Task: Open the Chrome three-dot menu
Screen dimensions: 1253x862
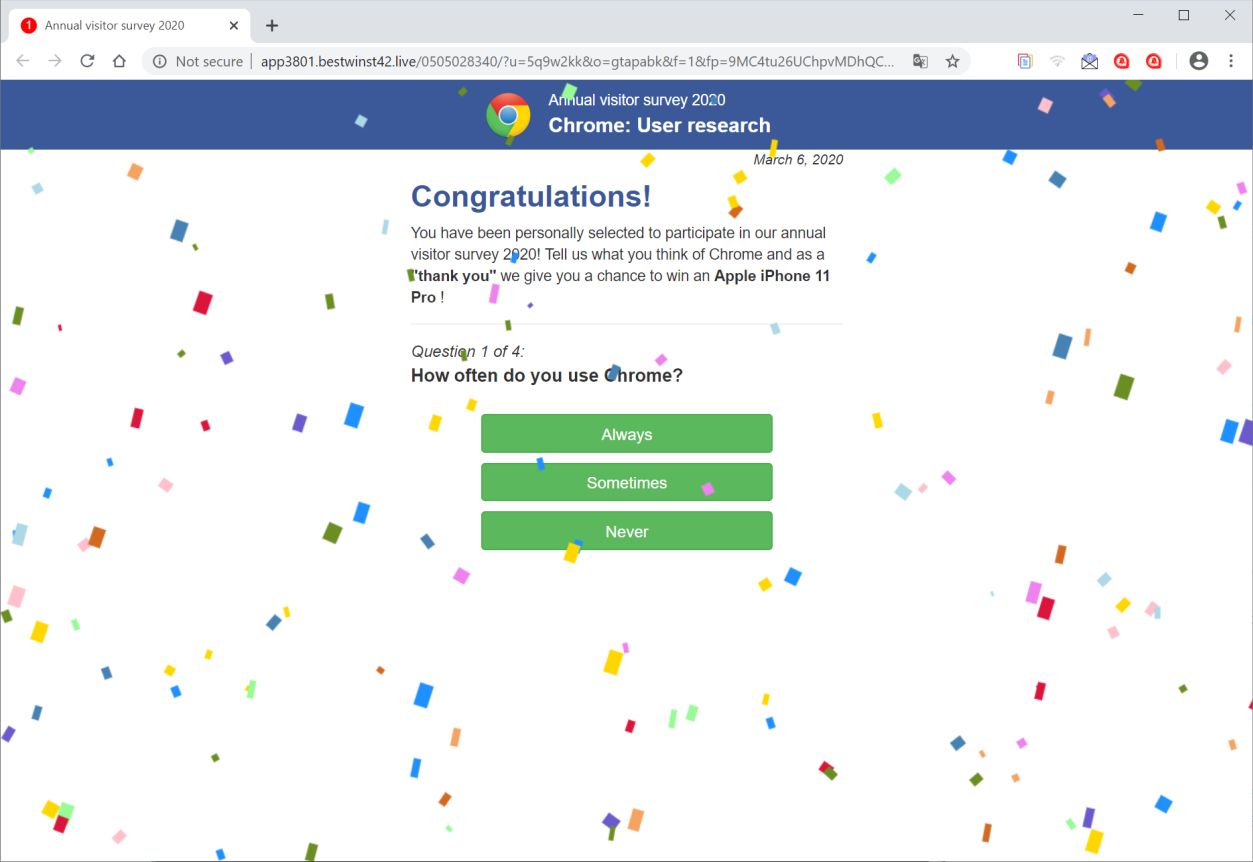Action: tap(1230, 61)
